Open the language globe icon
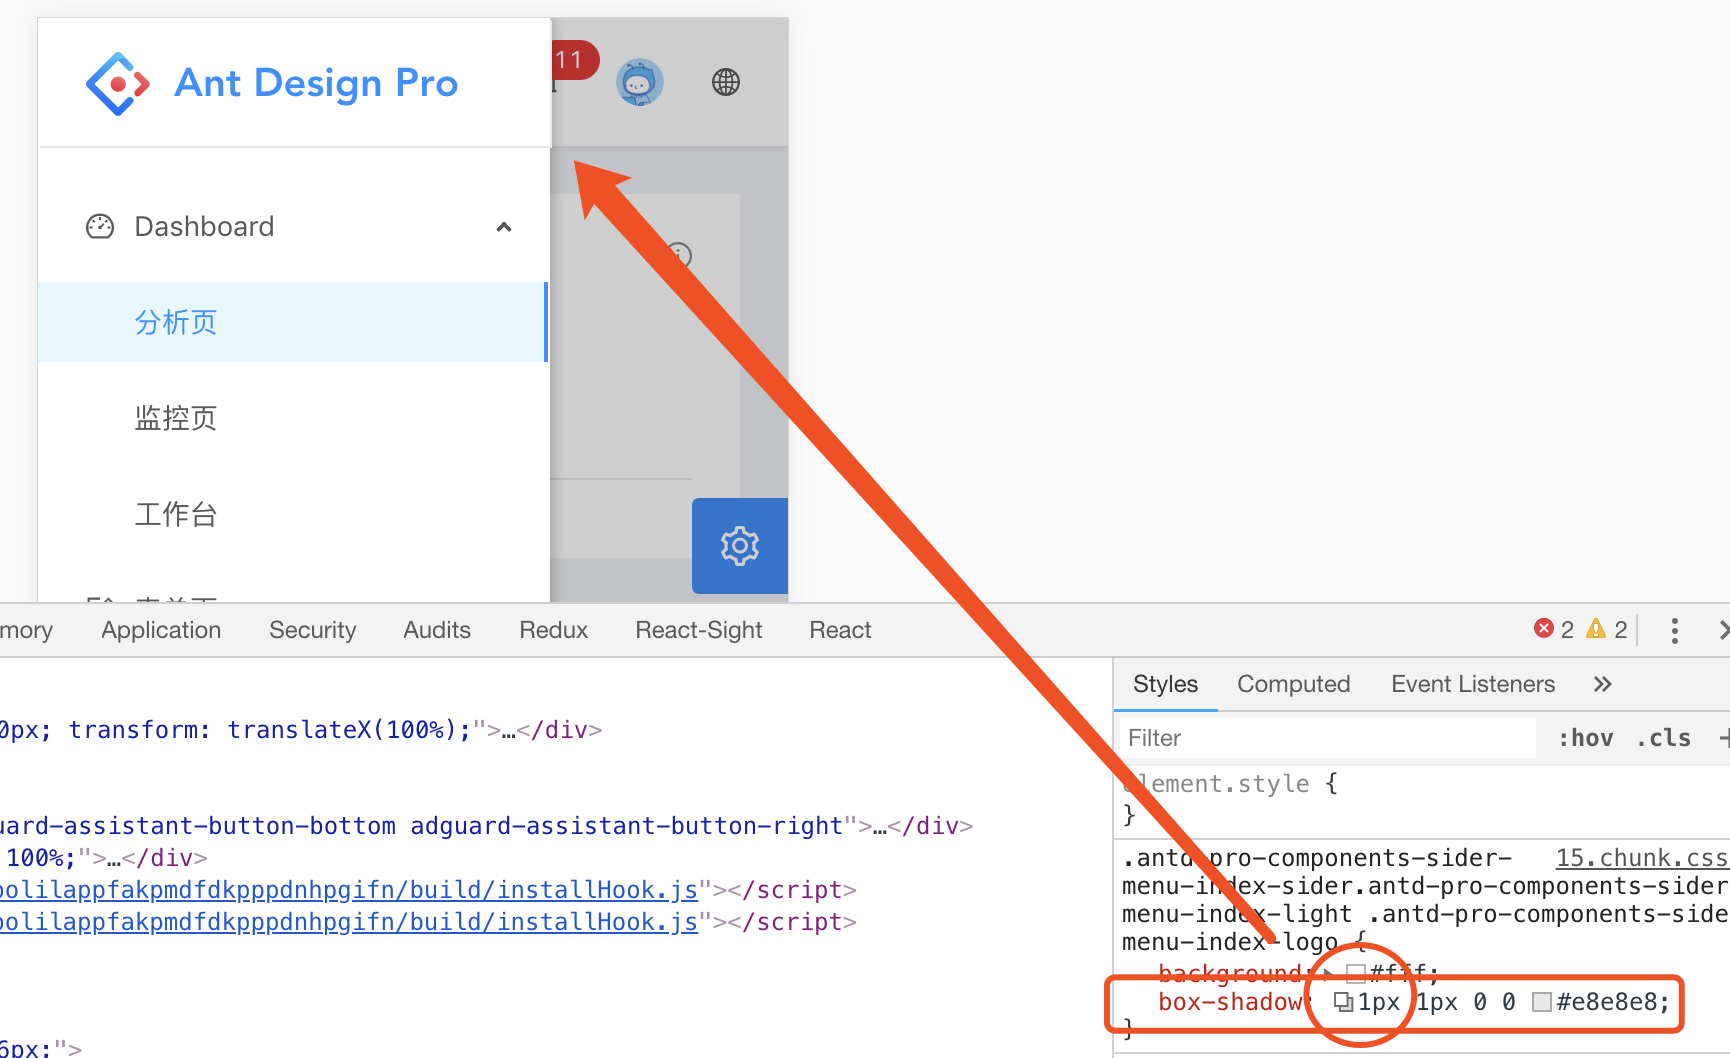Viewport: 1730px width, 1058px height. pyautogui.click(x=726, y=82)
